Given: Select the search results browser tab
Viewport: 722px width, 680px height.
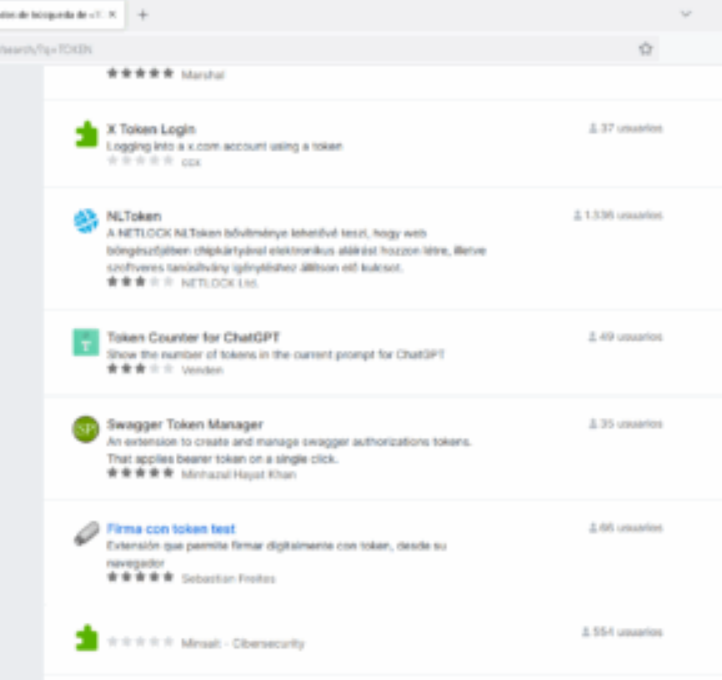Looking at the screenshot, I should click(x=50, y=15).
